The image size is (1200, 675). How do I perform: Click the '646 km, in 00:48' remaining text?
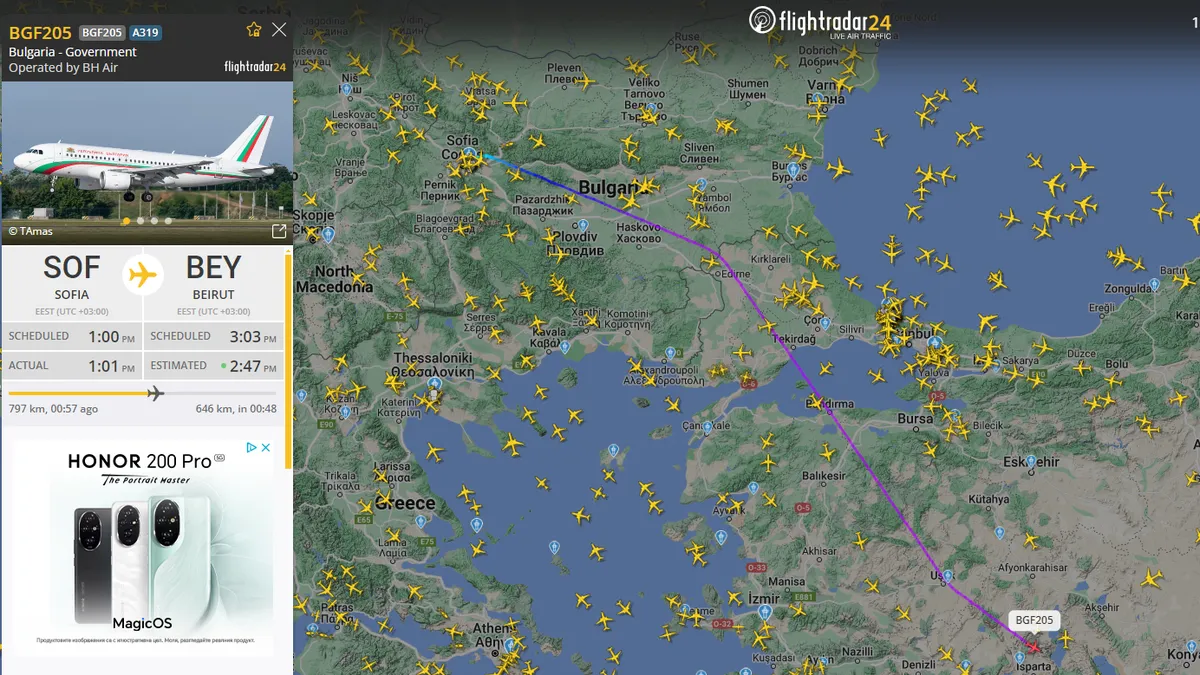point(236,409)
